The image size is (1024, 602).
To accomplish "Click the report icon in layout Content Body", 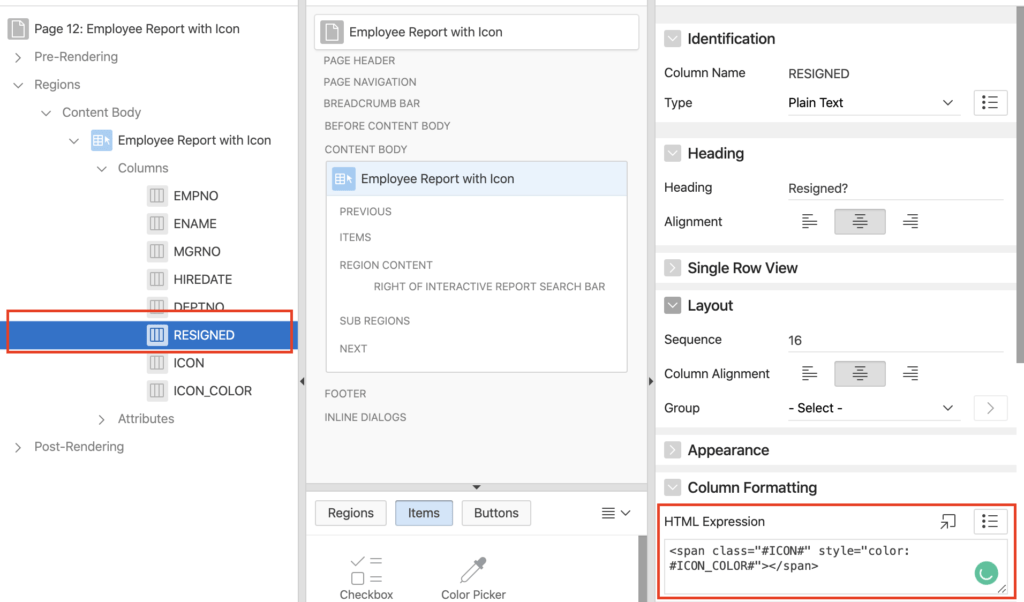I will tap(344, 179).
